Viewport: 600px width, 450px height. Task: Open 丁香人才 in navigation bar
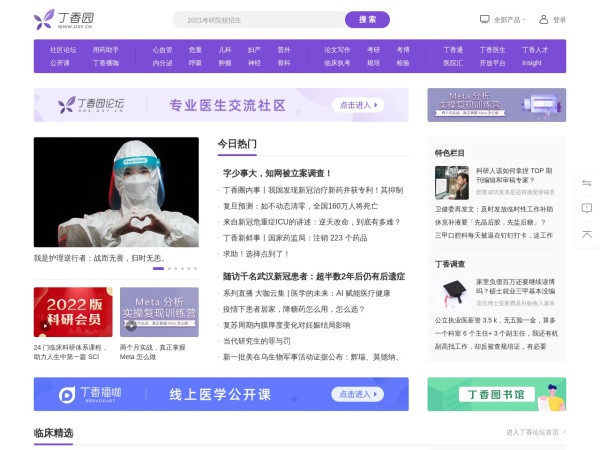coord(535,50)
